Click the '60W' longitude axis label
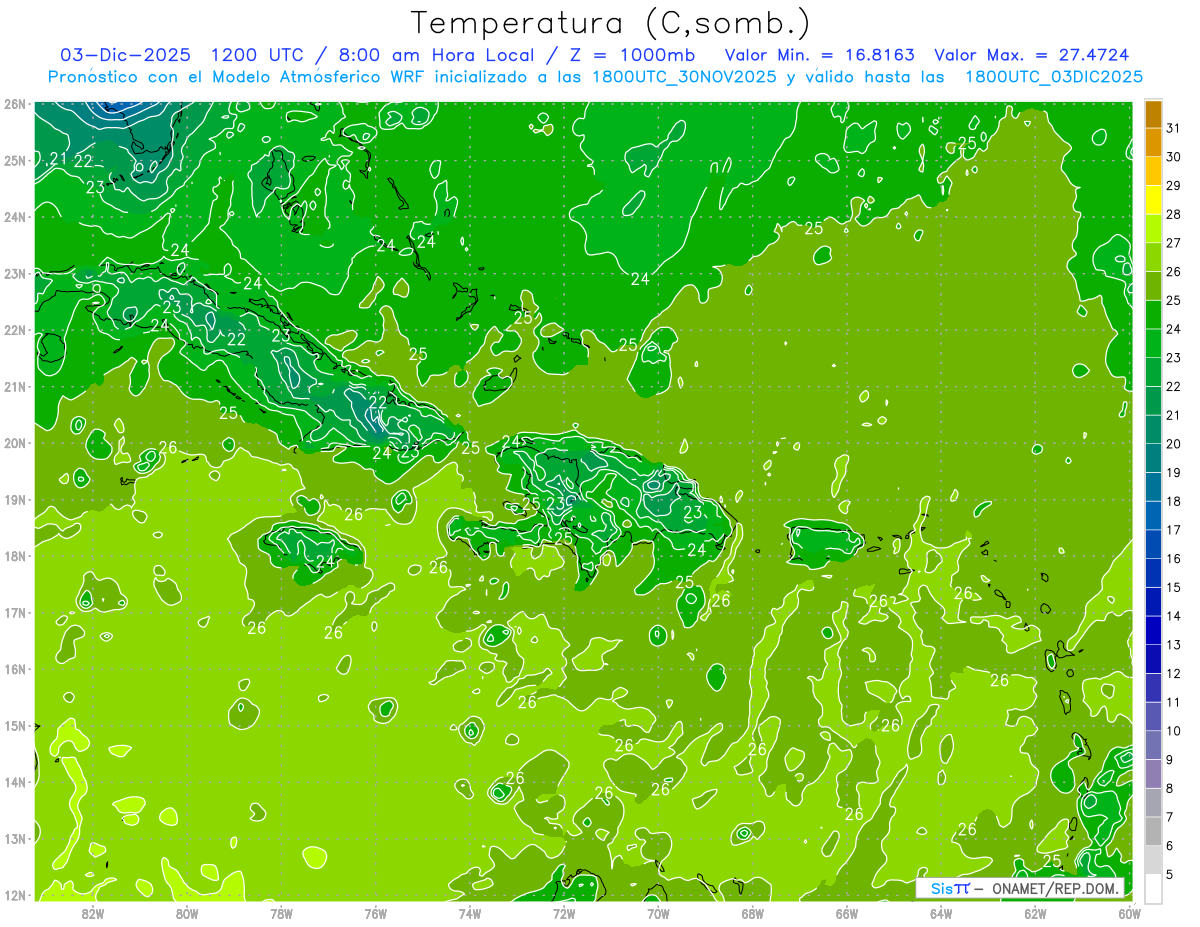Image resolution: width=1200 pixels, height=927 pixels. click(x=1130, y=913)
